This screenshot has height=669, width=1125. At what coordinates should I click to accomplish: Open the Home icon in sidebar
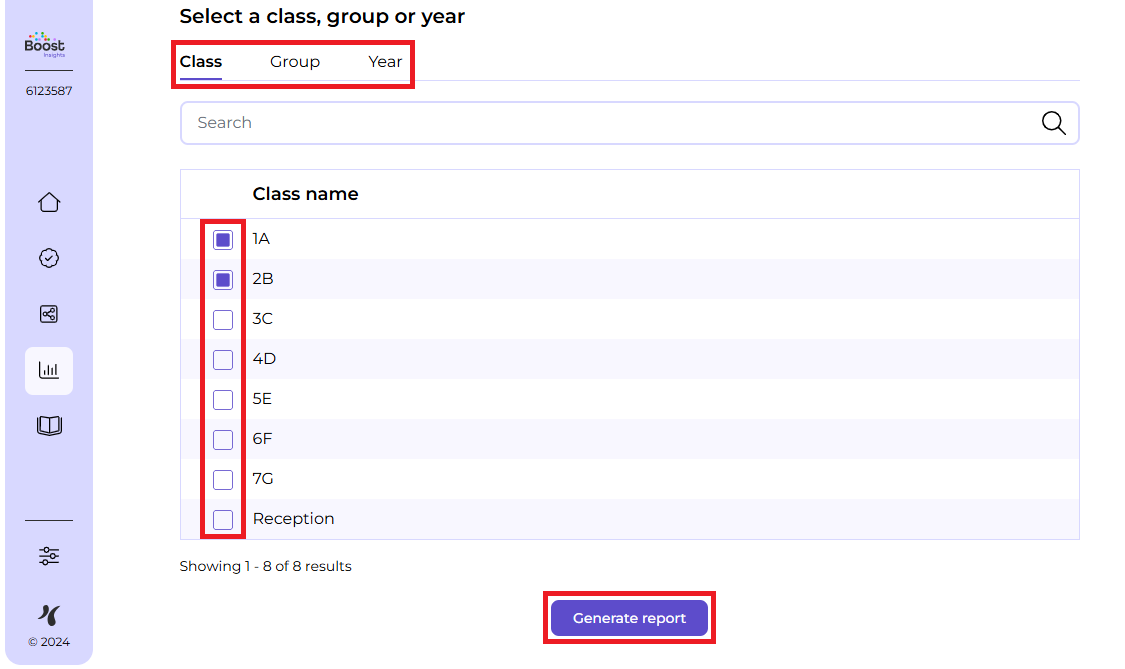(x=49, y=203)
